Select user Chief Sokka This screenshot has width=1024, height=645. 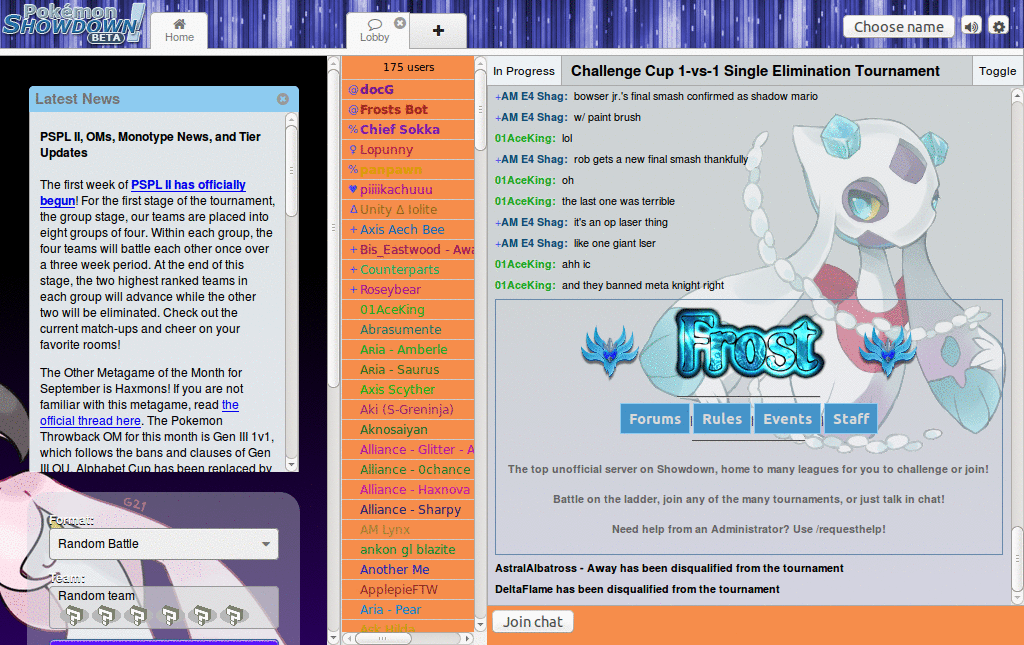click(x=408, y=129)
